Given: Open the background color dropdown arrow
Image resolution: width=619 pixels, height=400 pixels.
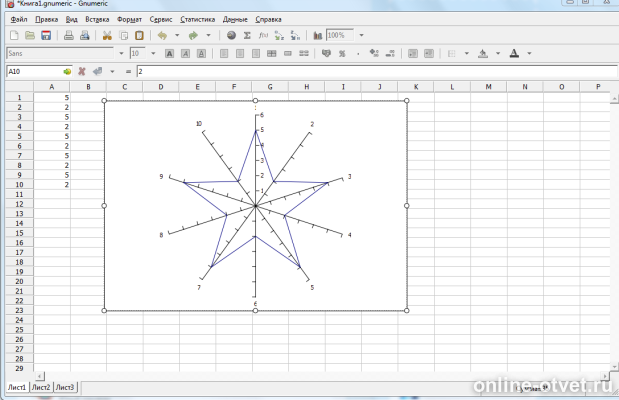Looking at the screenshot, I should (x=498, y=53).
